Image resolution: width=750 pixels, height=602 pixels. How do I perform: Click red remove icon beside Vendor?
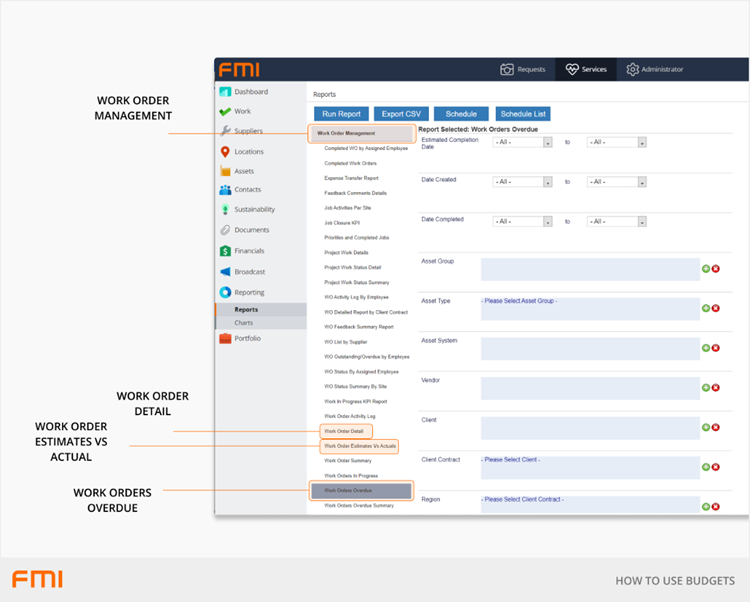[716, 387]
